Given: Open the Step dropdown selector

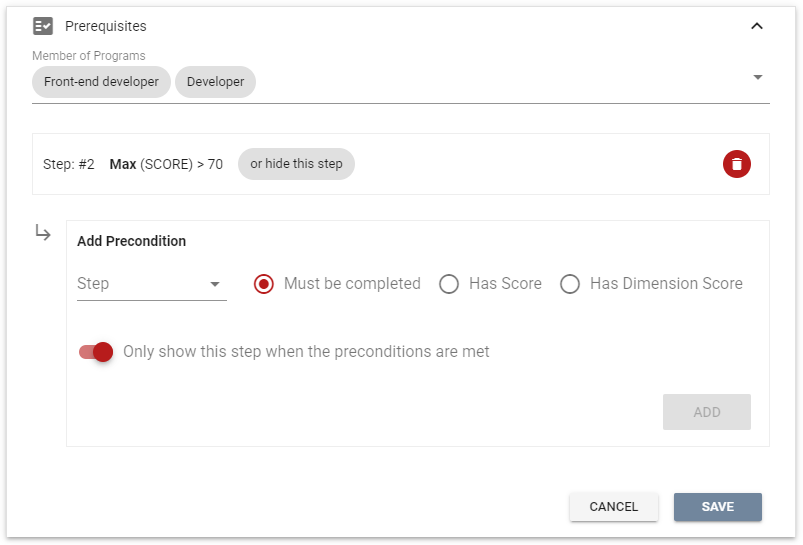Looking at the screenshot, I should tap(151, 284).
